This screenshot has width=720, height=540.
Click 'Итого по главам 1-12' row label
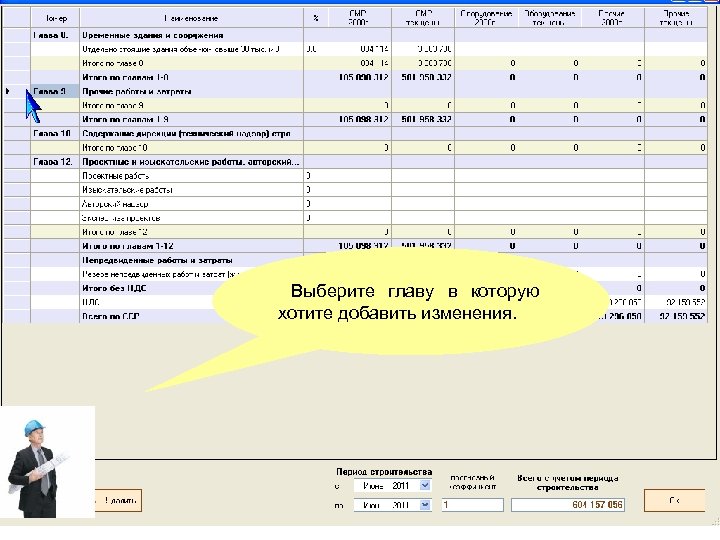(128, 246)
